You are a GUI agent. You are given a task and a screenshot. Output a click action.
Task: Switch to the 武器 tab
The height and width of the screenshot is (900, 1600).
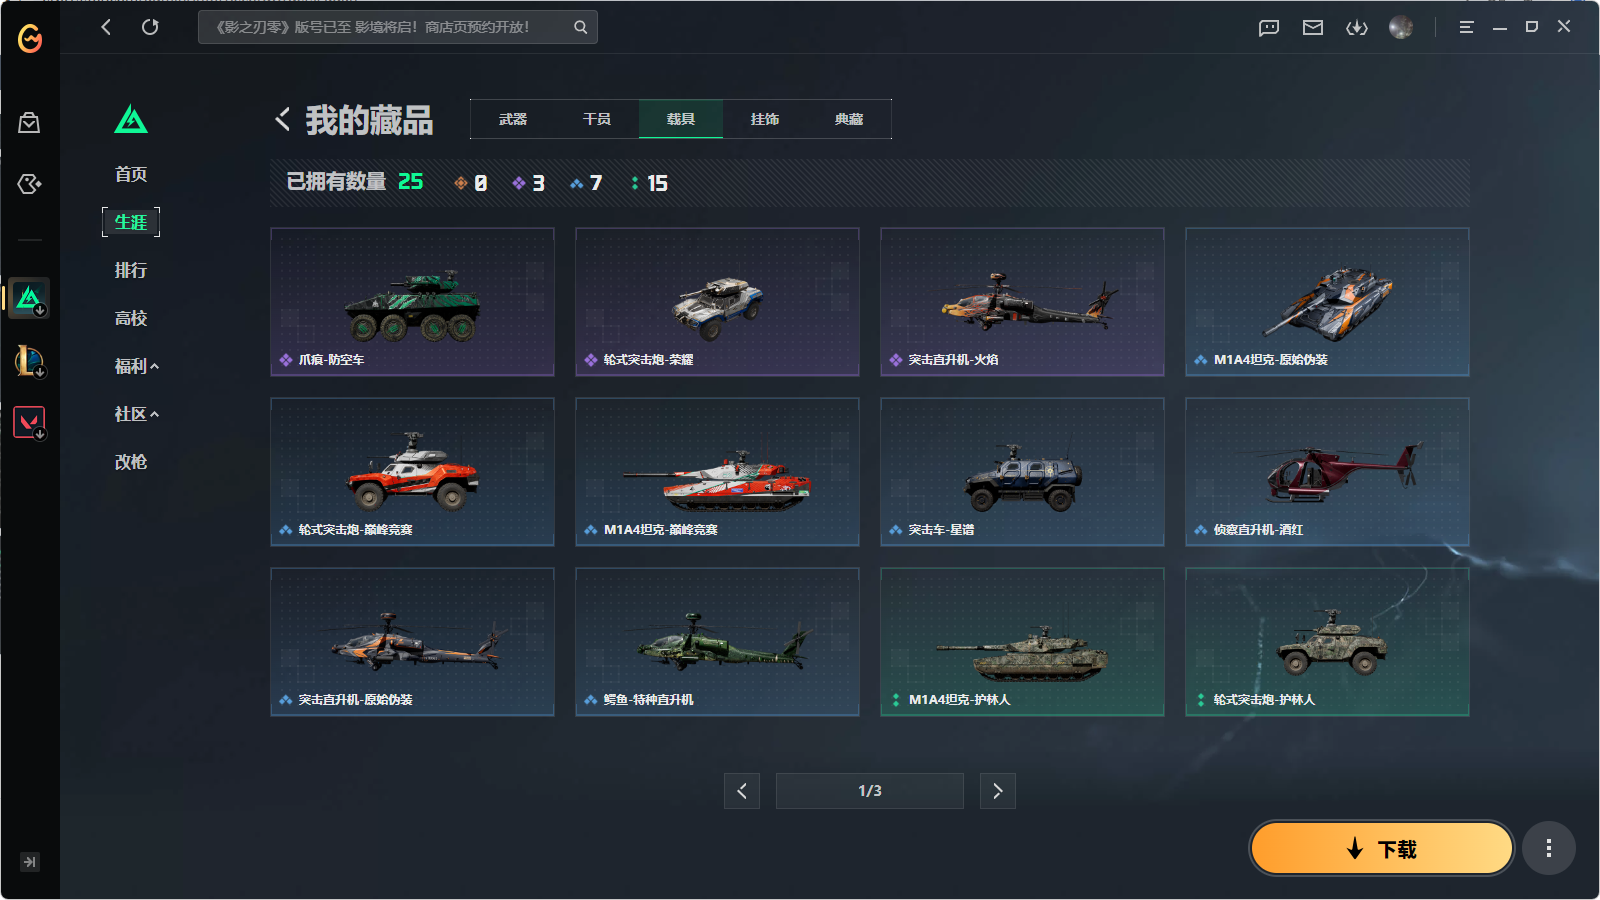tap(513, 119)
